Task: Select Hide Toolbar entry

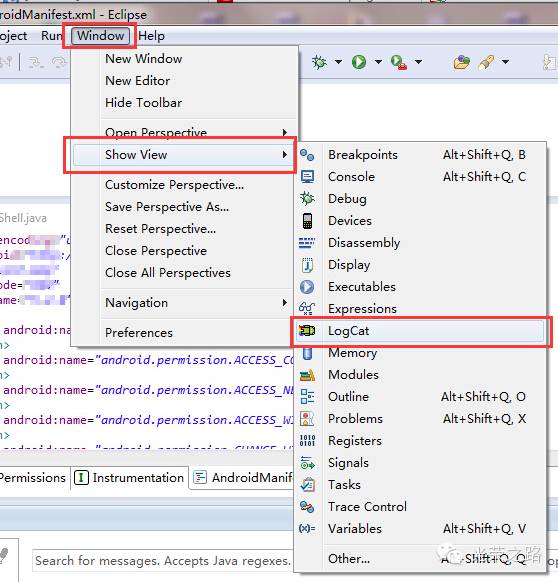Action: [144, 102]
